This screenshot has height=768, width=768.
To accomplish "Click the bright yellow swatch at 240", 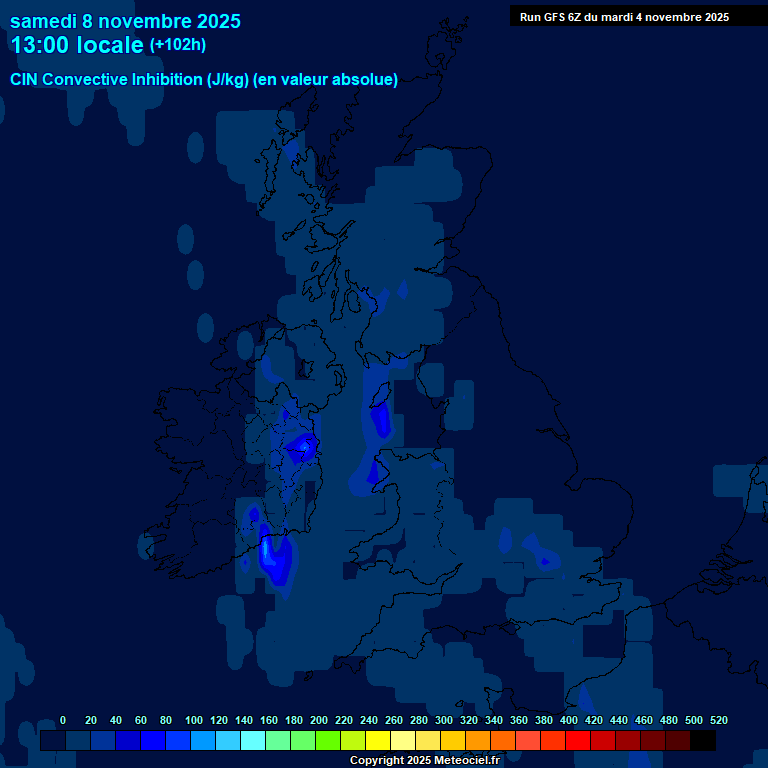I will [378, 741].
